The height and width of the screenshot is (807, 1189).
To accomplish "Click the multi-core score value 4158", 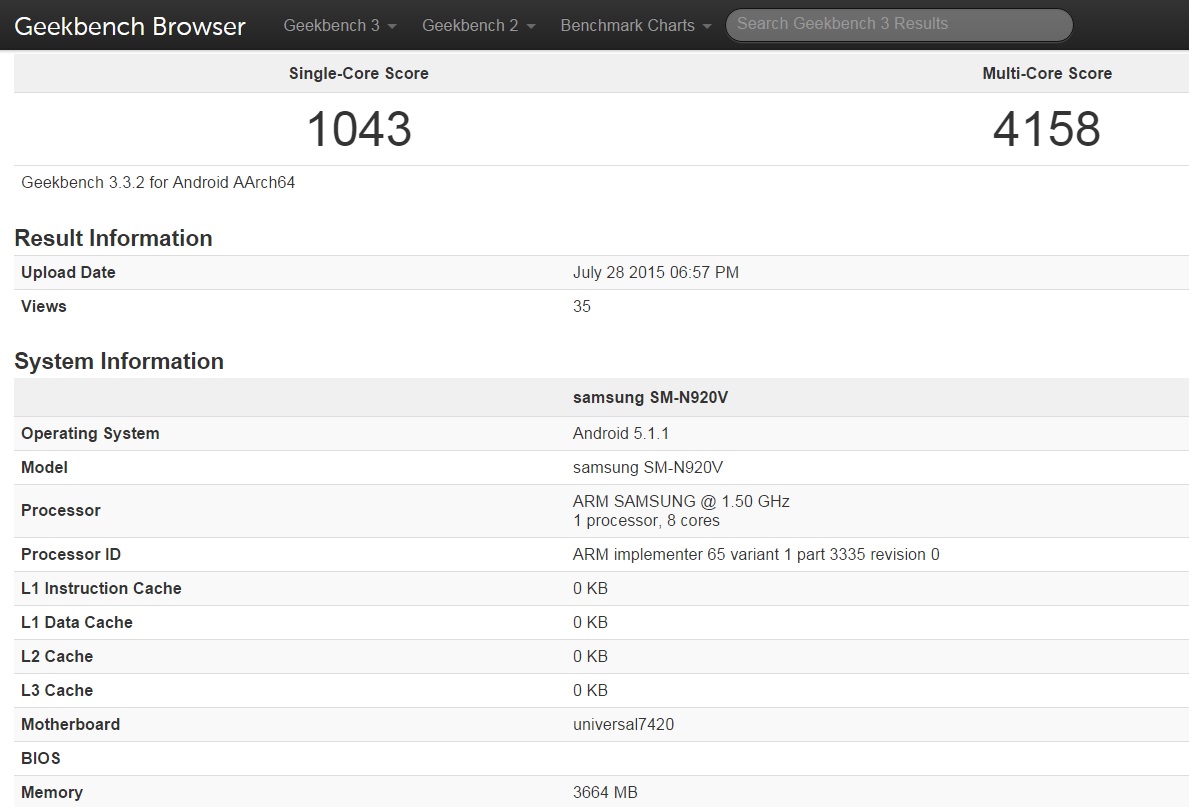I will point(1046,129).
